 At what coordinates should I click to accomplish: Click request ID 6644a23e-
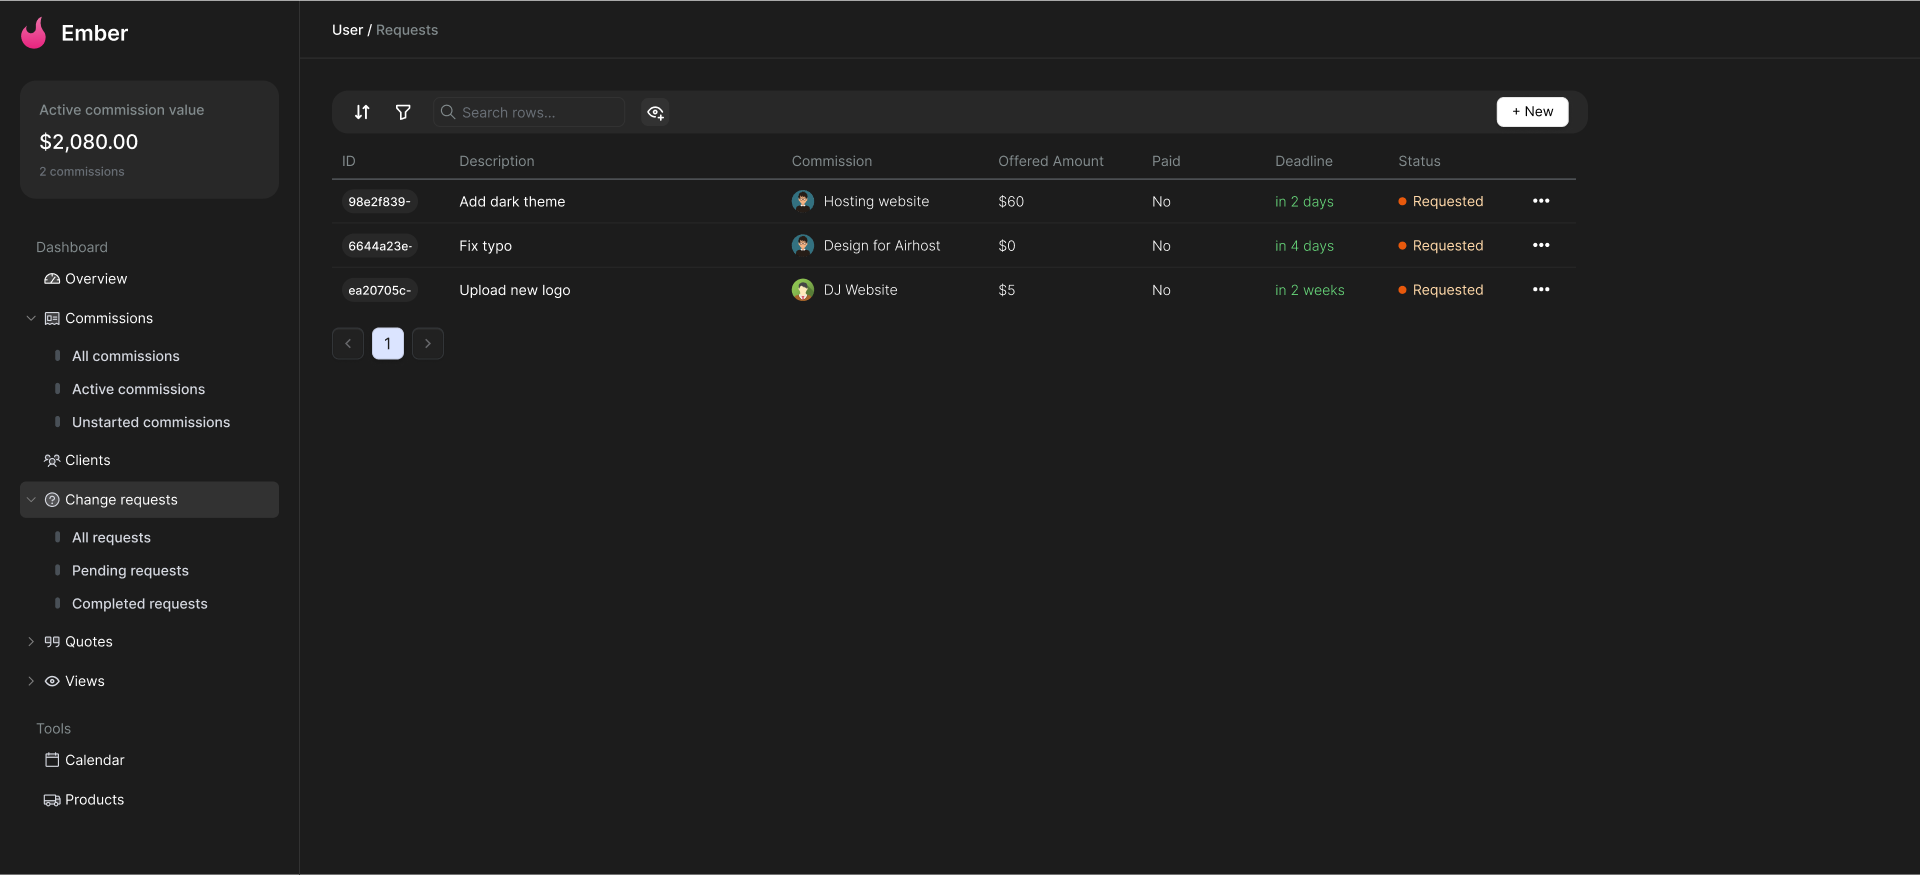(379, 246)
